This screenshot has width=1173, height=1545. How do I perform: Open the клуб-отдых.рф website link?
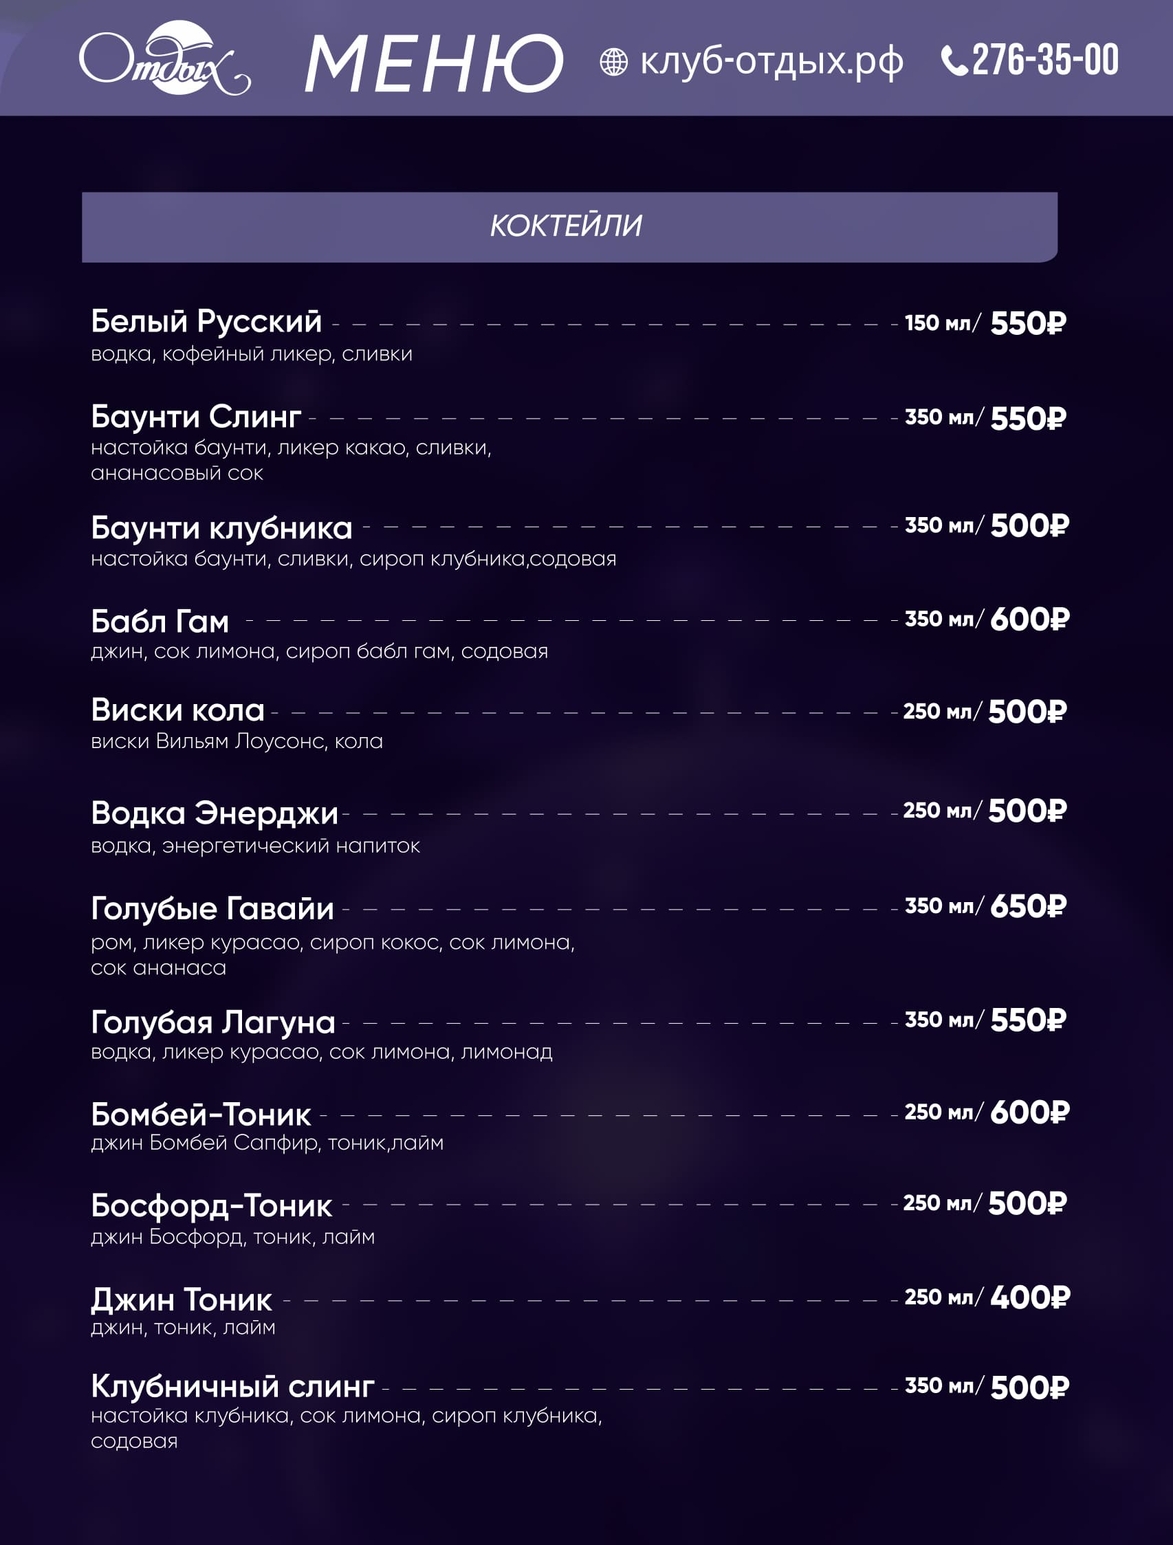pyautogui.click(x=771, y=62)
